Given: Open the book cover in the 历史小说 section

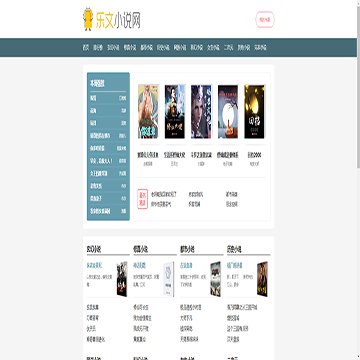Looking at the screenshot, I should coord(262,279).
